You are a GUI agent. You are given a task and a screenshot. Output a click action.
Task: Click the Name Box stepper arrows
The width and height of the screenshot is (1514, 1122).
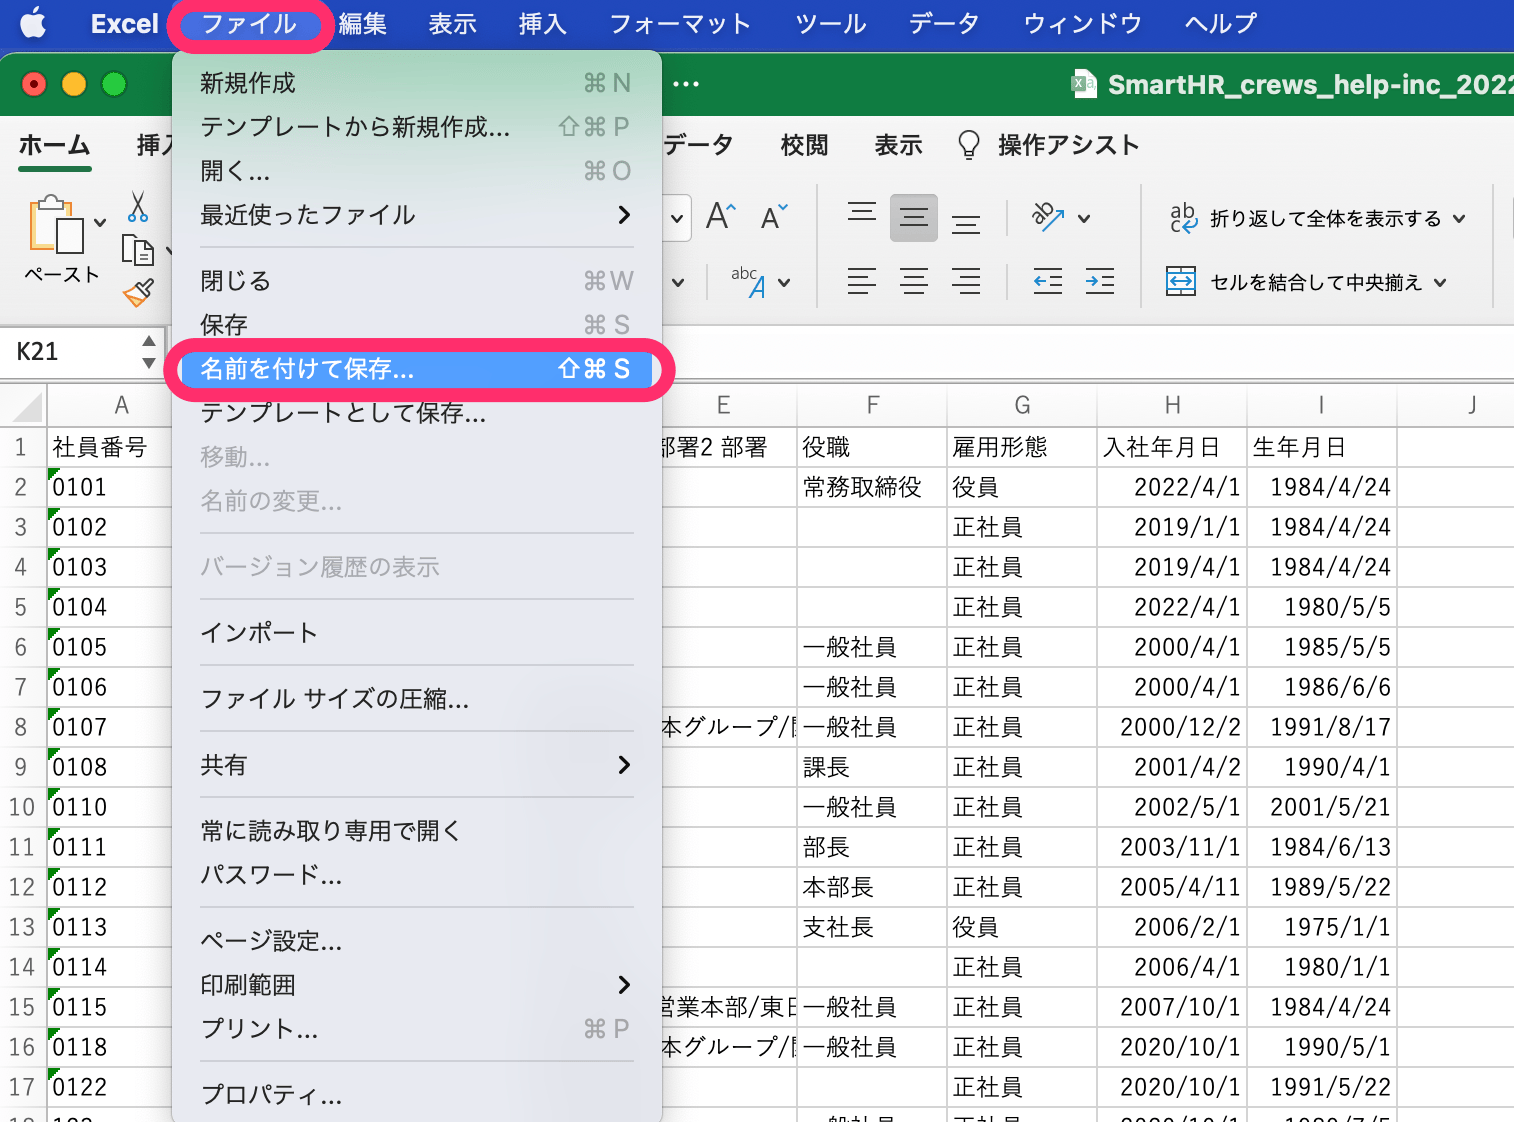click(x=149, y=352)
